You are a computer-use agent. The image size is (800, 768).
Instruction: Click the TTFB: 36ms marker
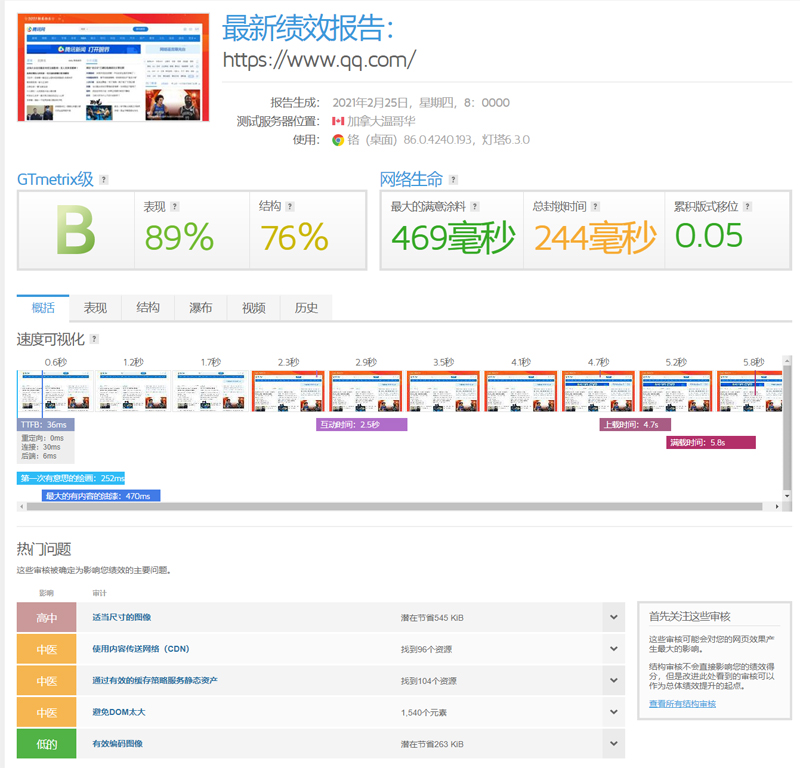[x=45, y=425]
